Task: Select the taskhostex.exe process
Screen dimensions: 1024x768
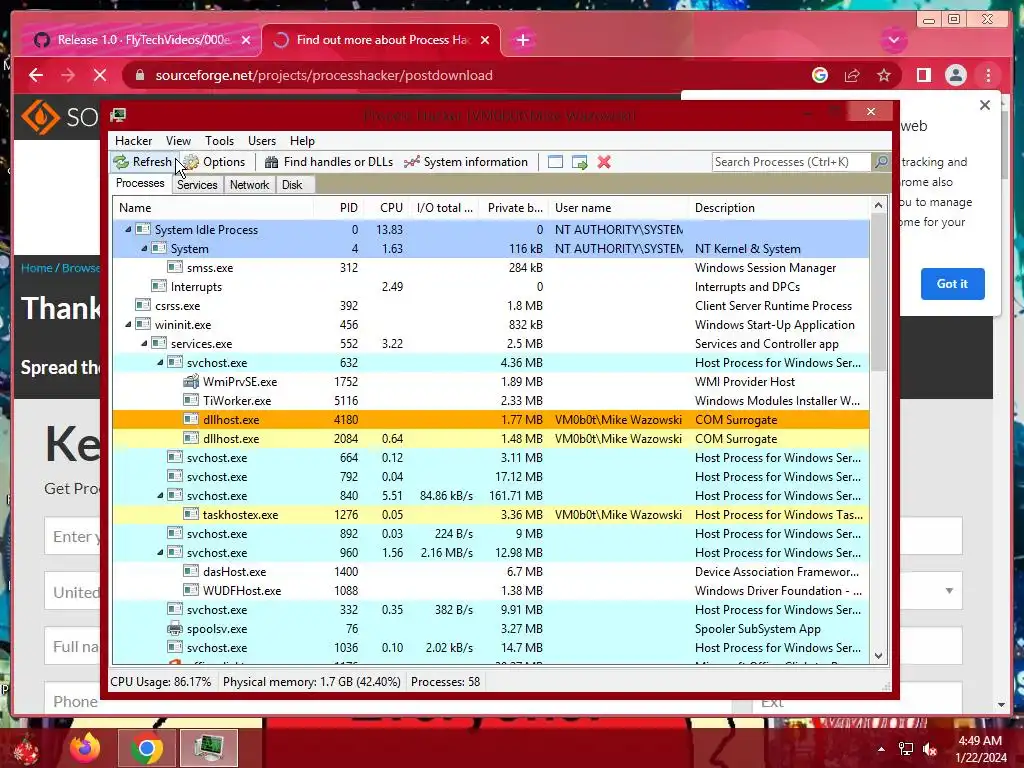Action: coord(490,515)
